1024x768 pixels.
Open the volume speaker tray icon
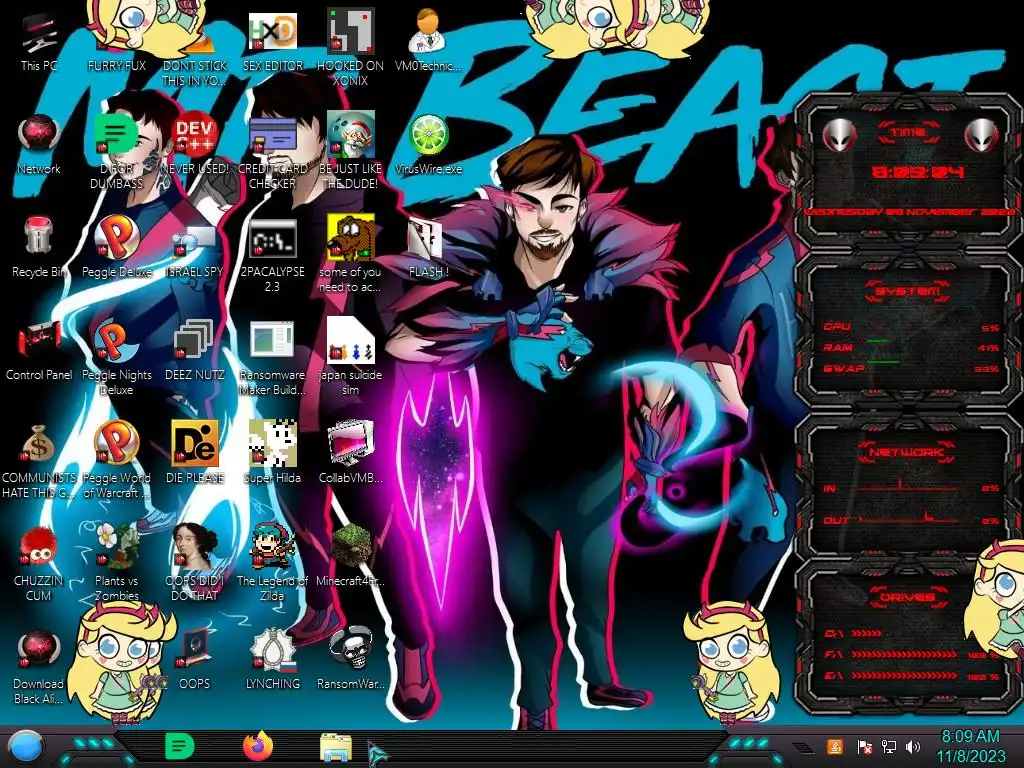coord(913,746)
